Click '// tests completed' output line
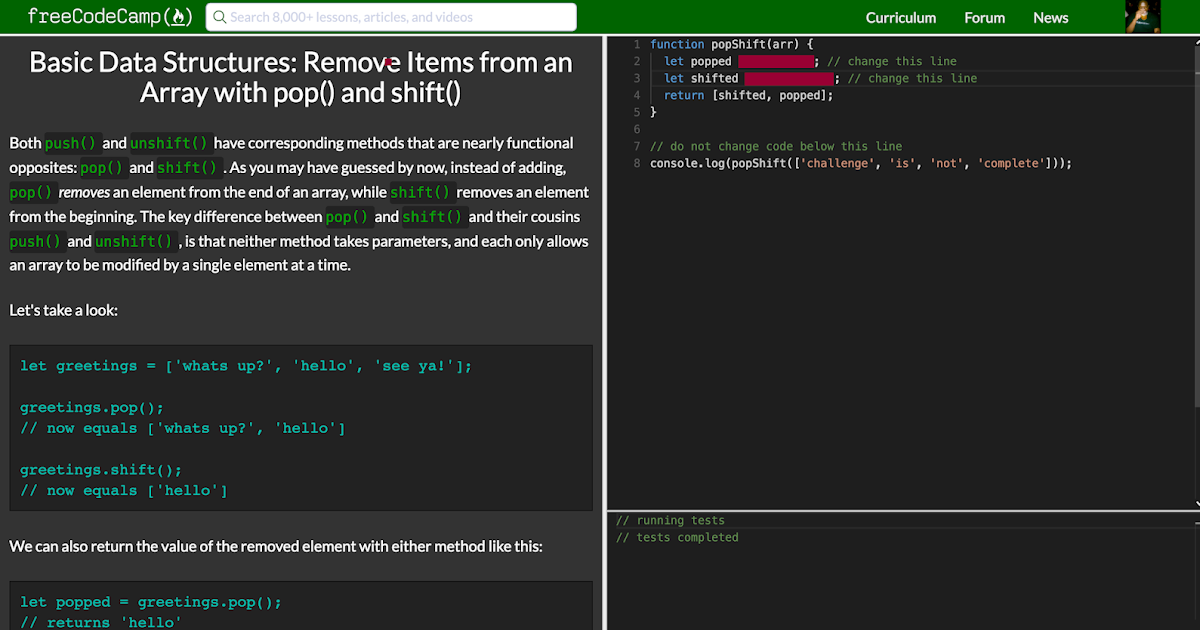This screenshot has height=630, width=1200. [x=677, y=537]
